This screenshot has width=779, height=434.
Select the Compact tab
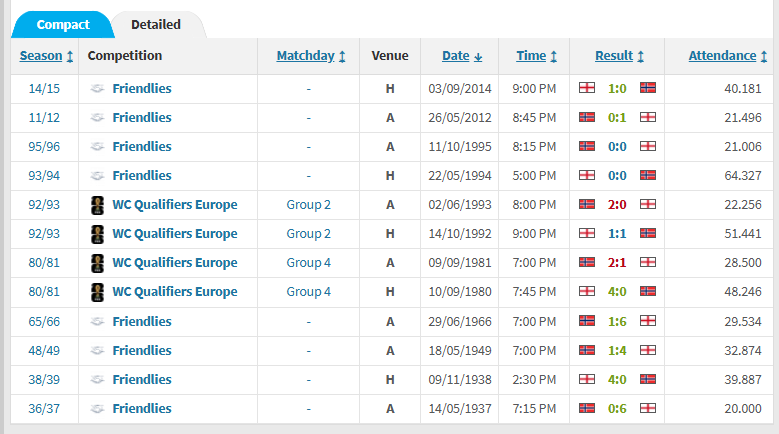[63, 24]
